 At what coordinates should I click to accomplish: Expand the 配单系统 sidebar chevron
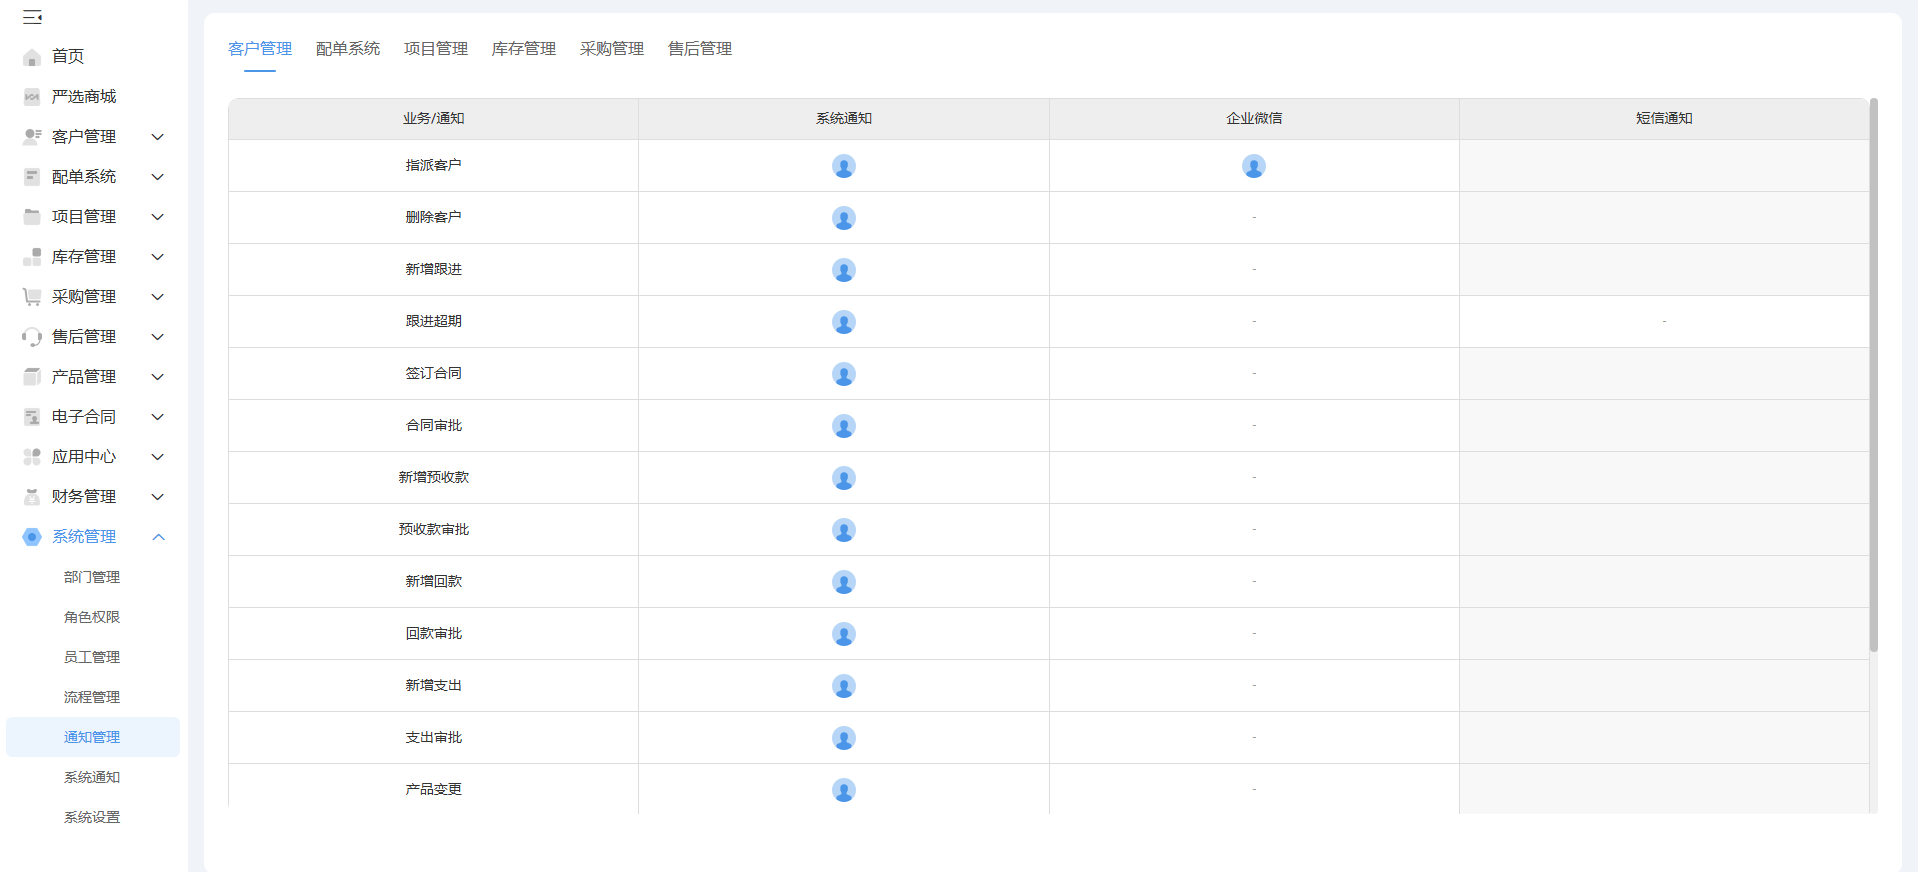157,177
